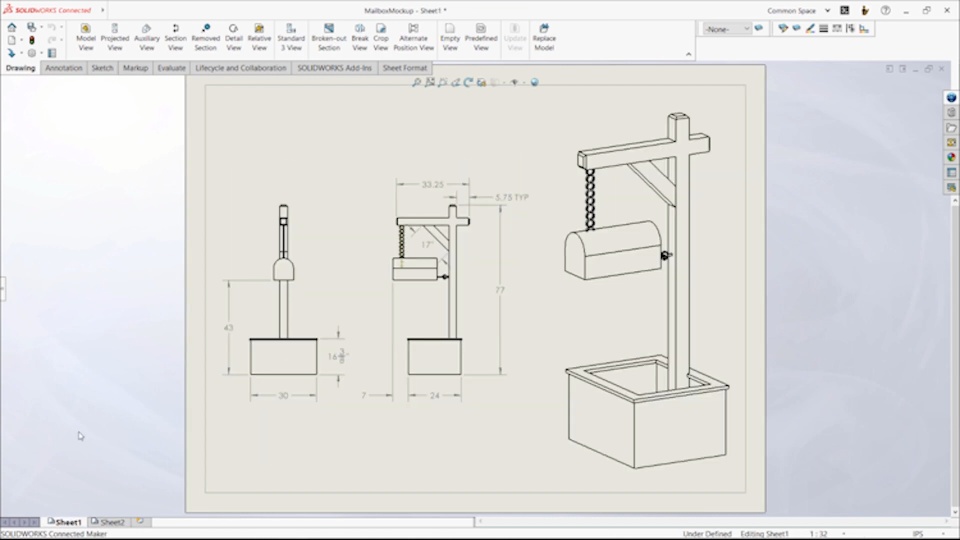Image resolution: width=960 pixels, height=540 pixels.
Task: Select the isometric mailbox drawing view
Action: click(x=648, y=291)
